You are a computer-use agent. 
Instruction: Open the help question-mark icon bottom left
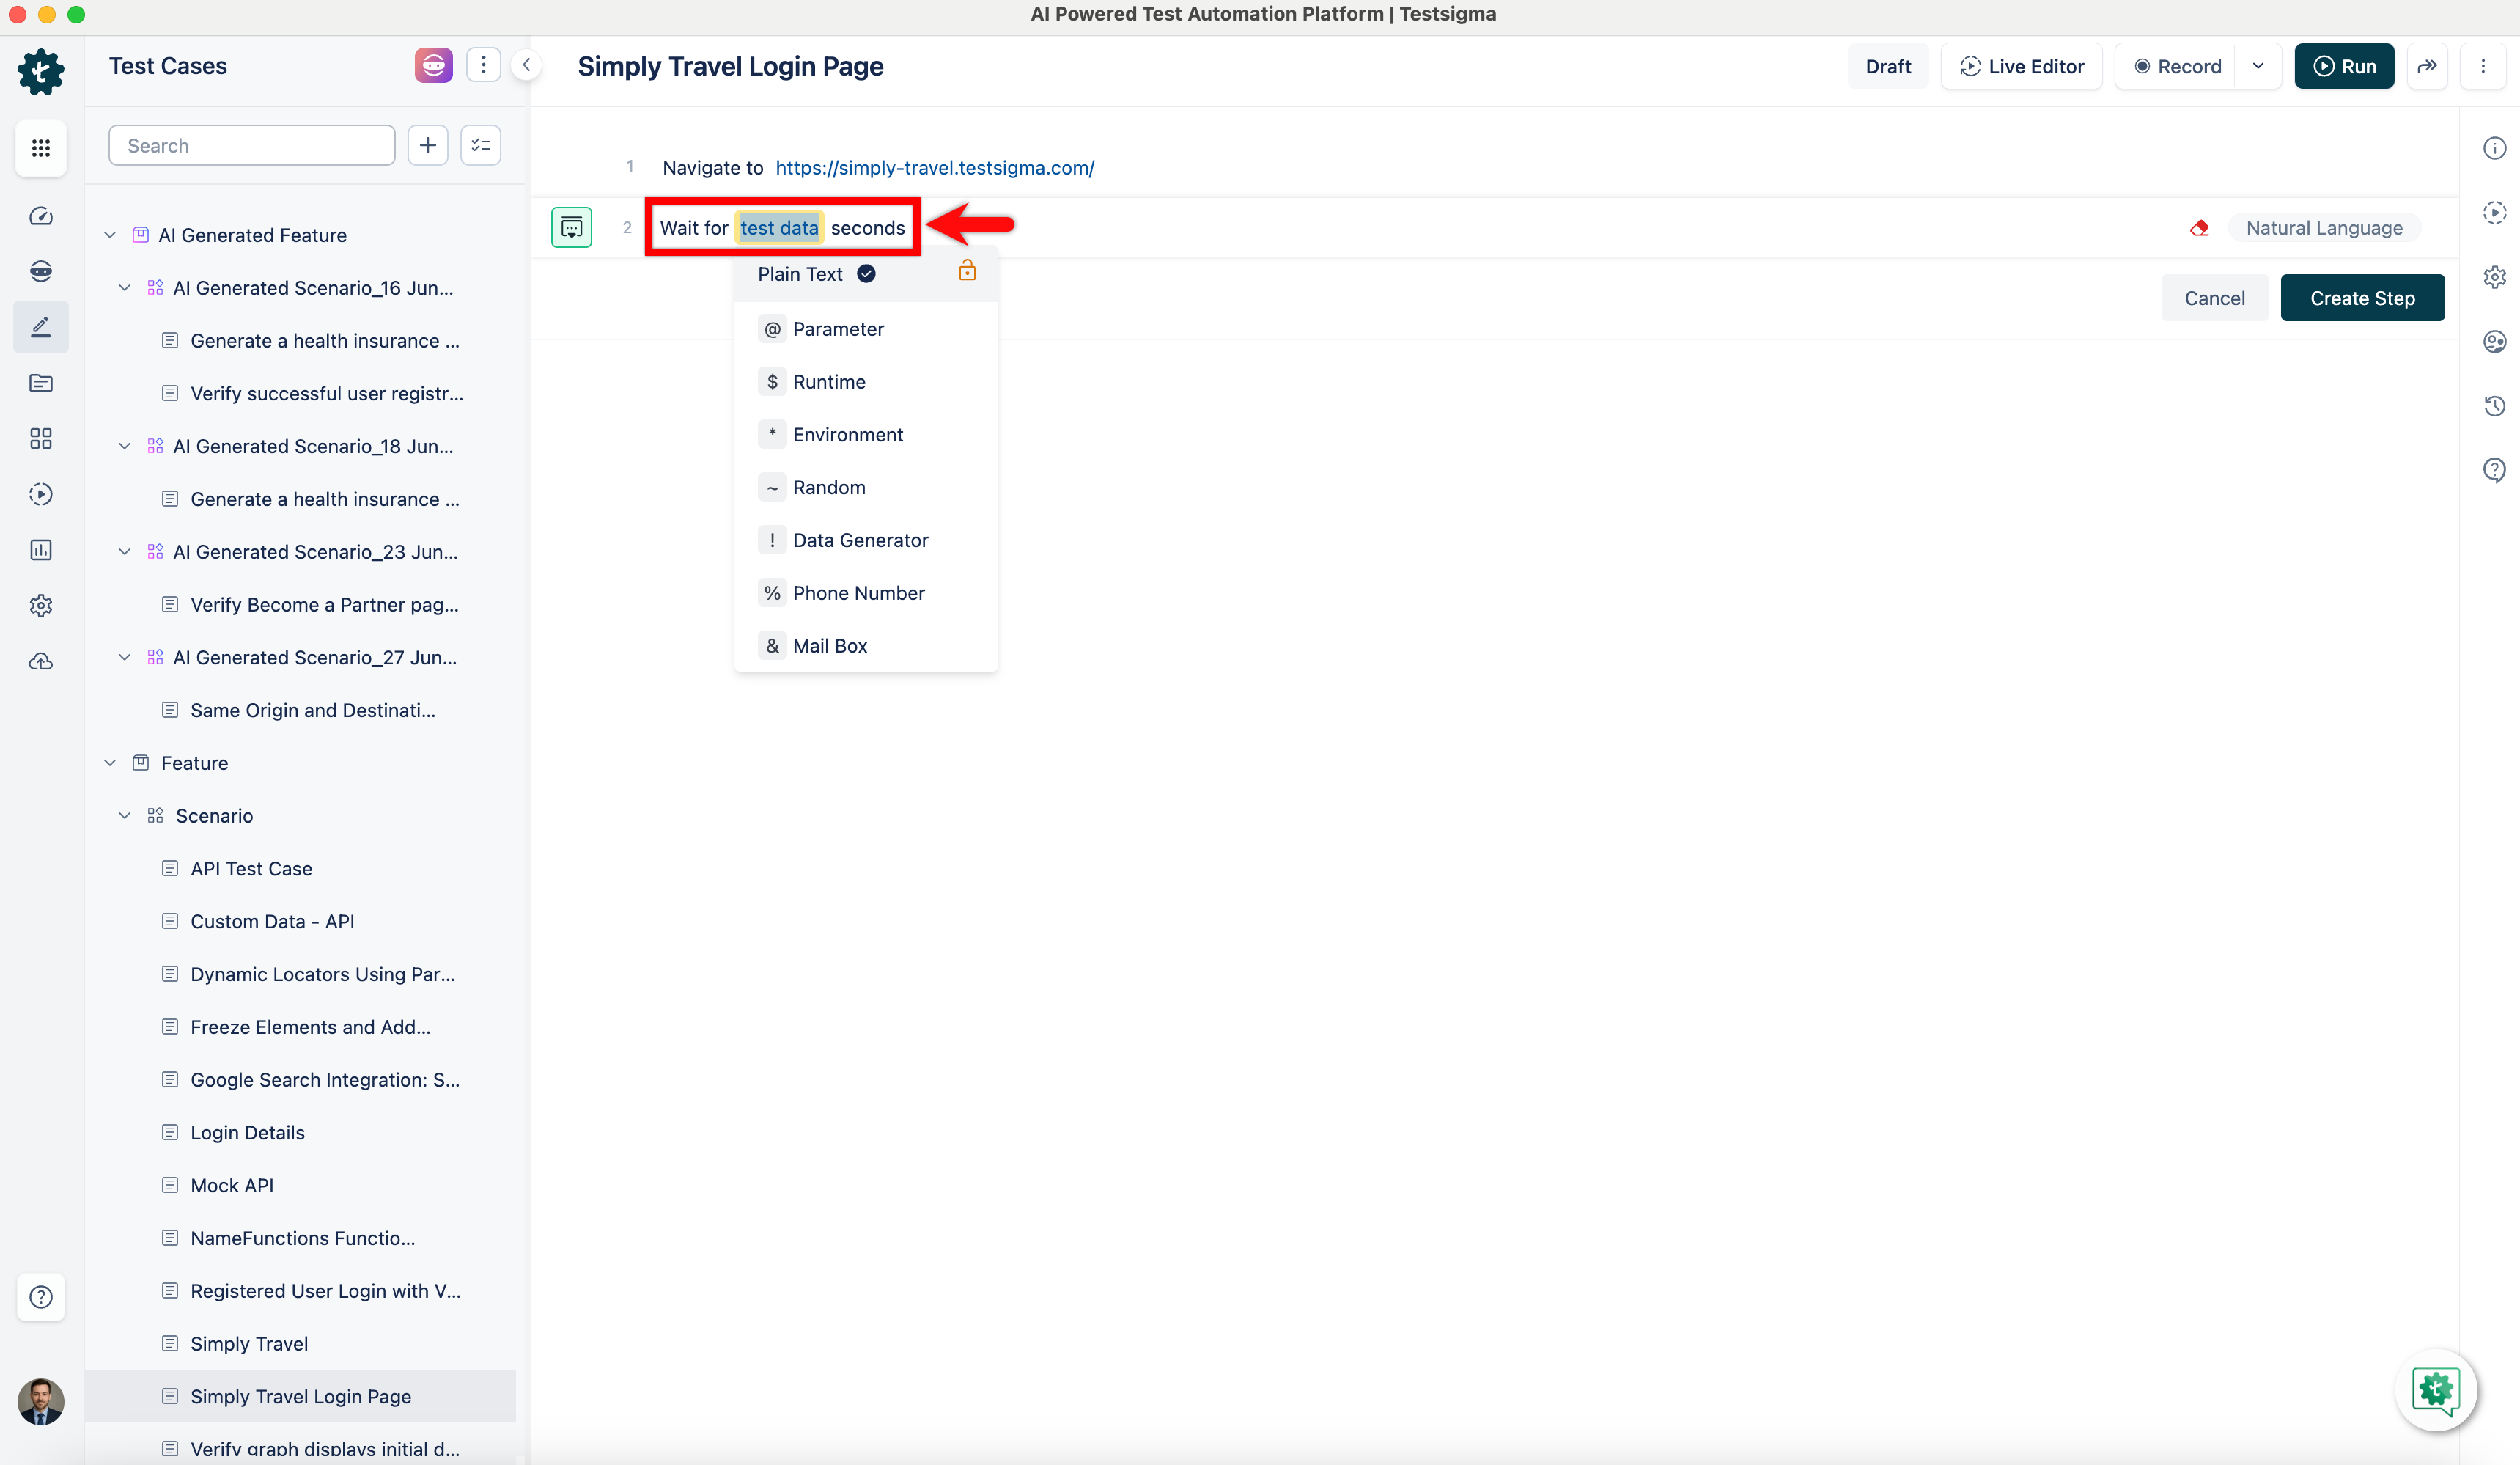(x=40, y=1297)
